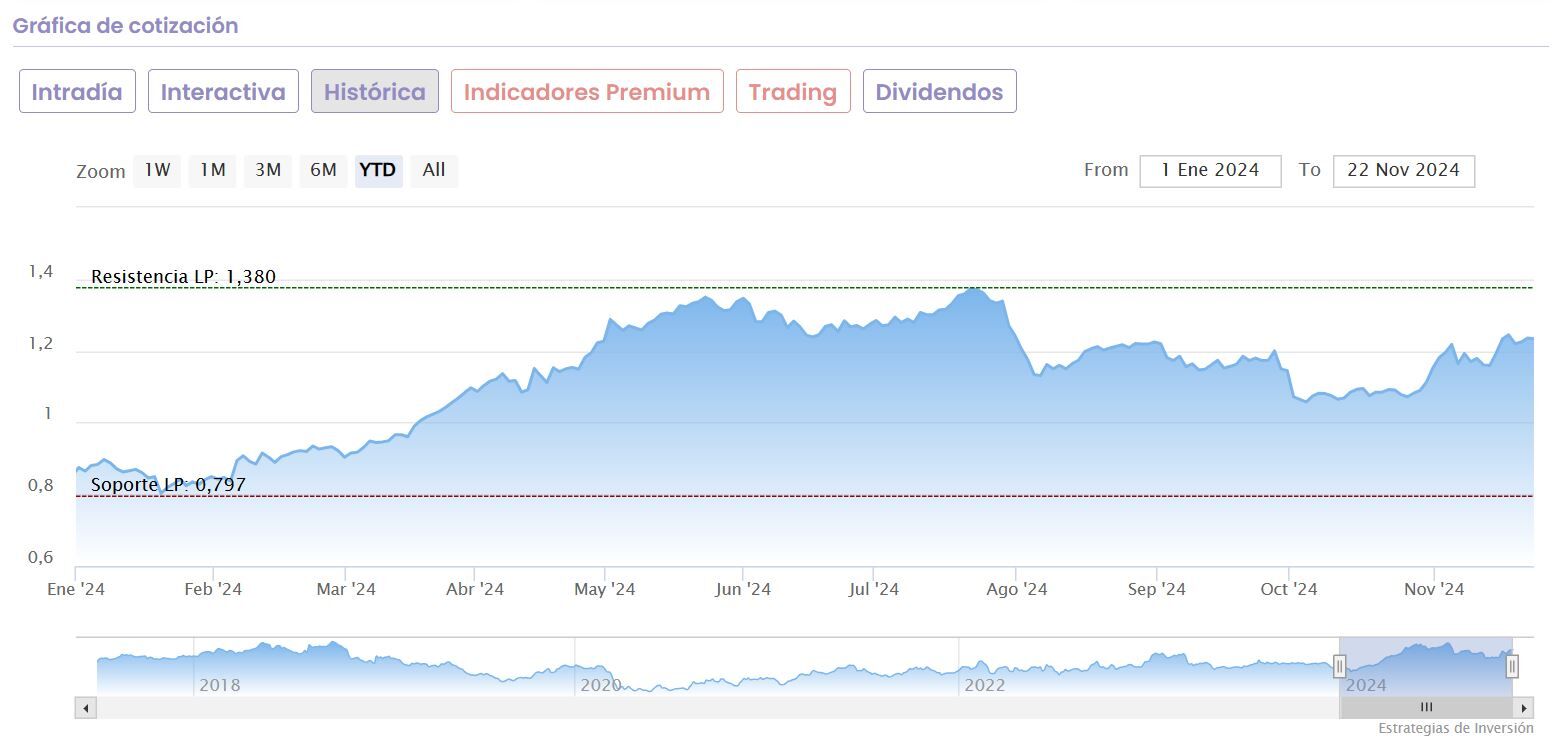Click the To date field

click(1403, 170)
